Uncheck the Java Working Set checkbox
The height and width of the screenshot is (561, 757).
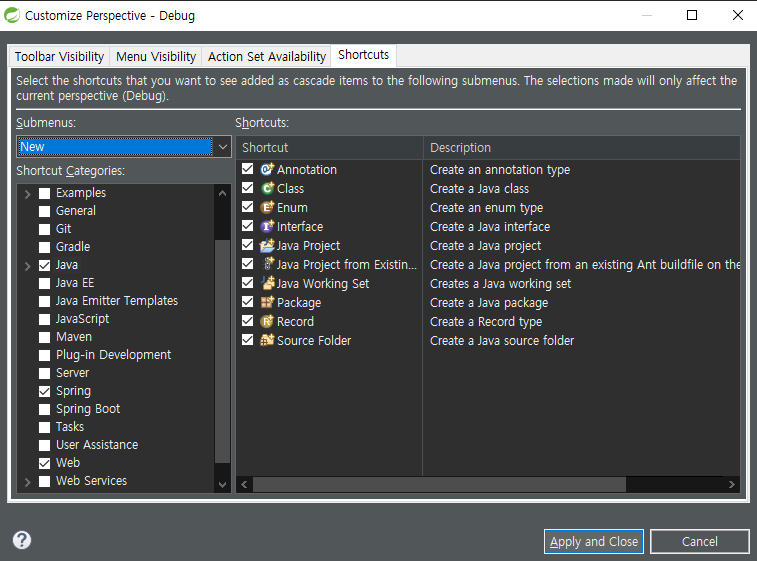[x=248, y=283]
